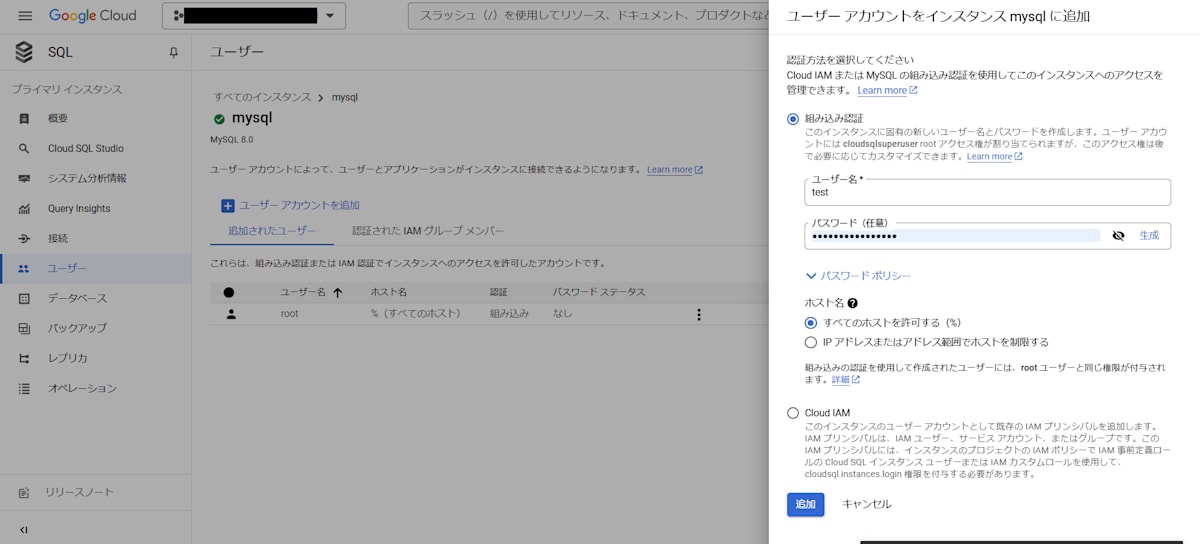Click ユーザー アカウントを追加 button

291,205
